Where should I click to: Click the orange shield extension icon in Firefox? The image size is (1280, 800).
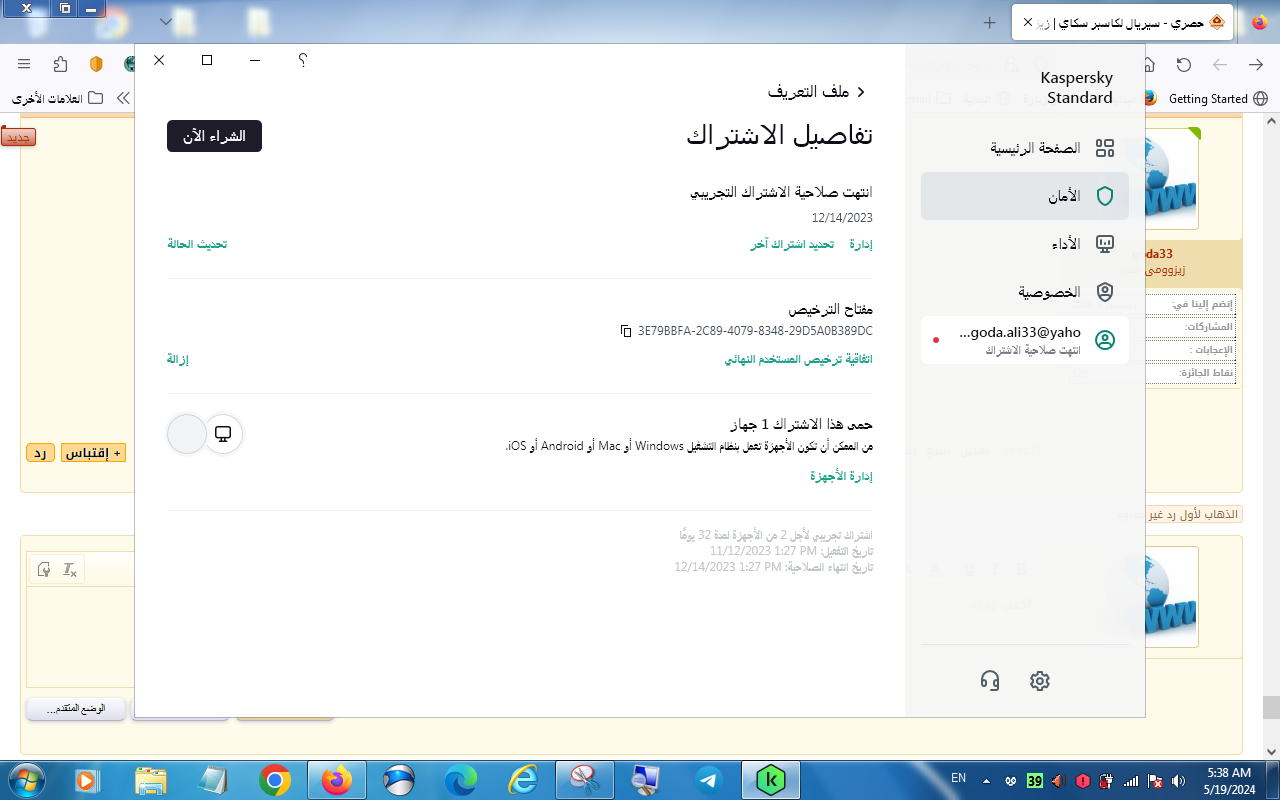coord(96,64)
